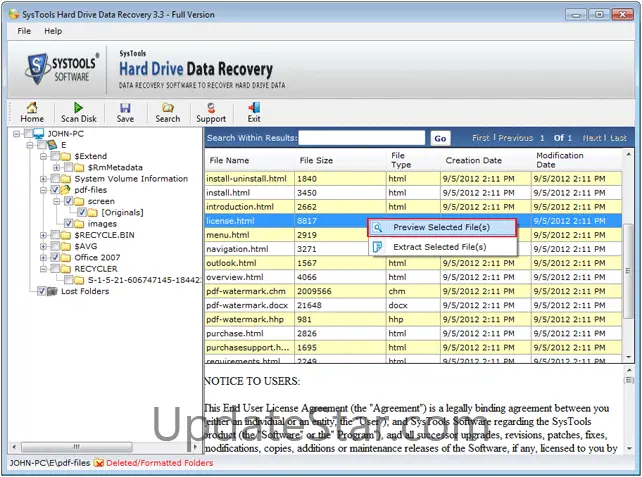The width and height of the screenshot is (642, 477).
Task: Click the Exit toolbar icon
Action: (x=254, y=108)
